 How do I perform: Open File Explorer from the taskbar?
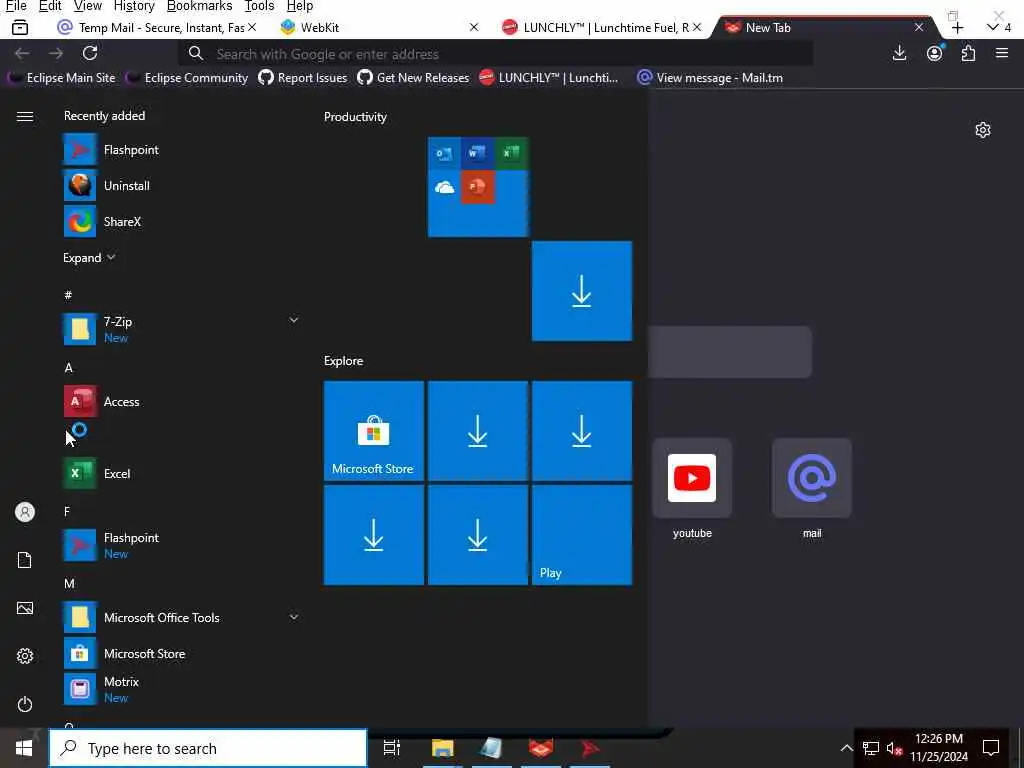click(442, 748)
